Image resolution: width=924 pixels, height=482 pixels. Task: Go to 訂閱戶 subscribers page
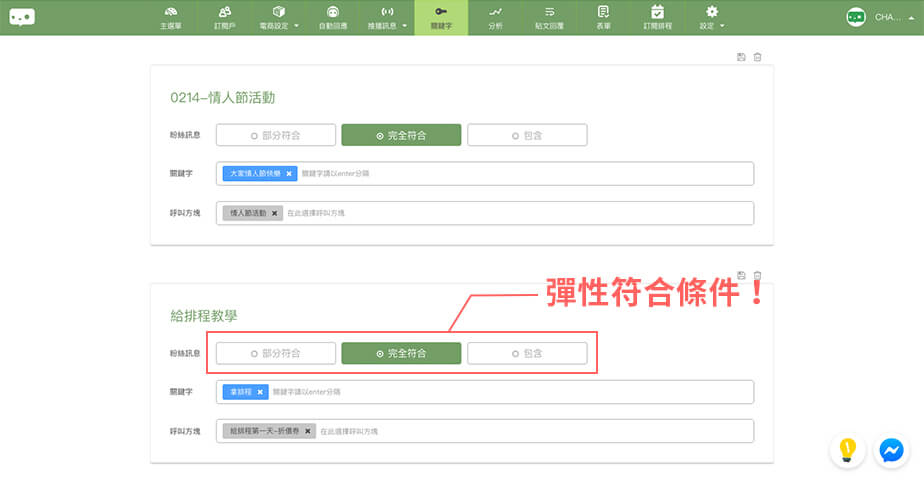point(226,17)
